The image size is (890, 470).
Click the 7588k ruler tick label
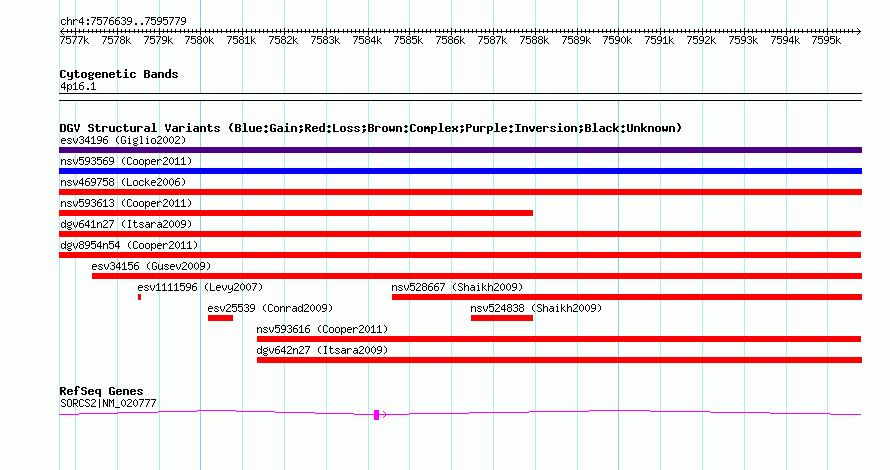coord(534,40)
